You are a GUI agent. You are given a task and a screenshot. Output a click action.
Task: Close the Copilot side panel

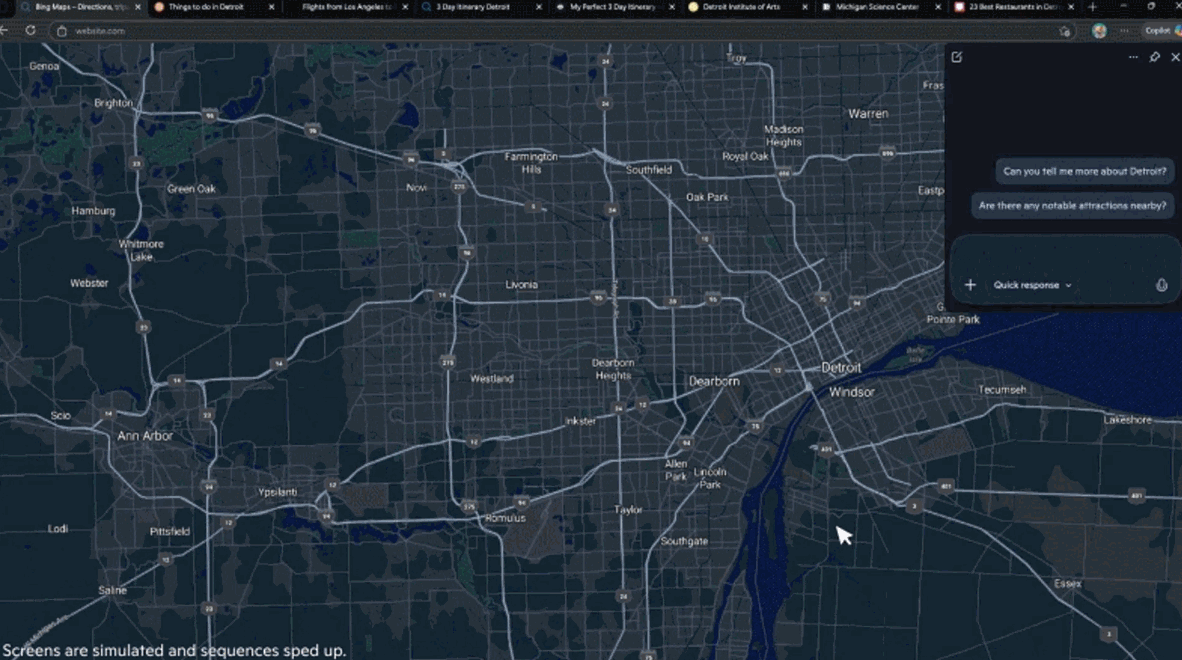pyautogui.click(x=1175, y=57)
